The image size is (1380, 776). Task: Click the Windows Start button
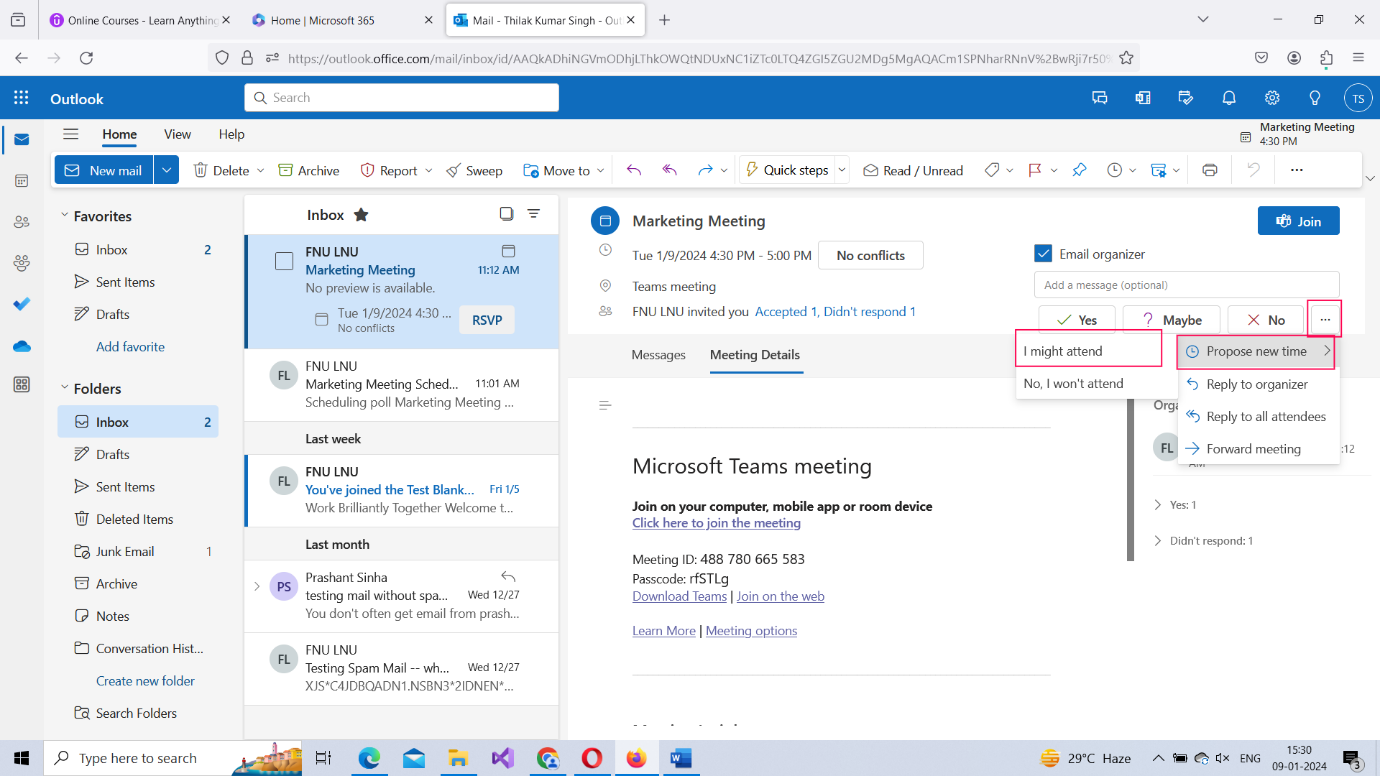click(x=21, y=758)
